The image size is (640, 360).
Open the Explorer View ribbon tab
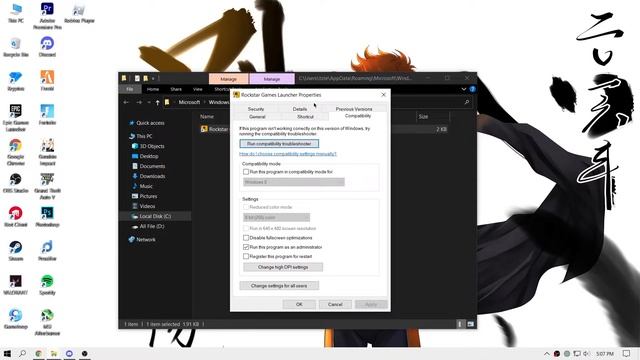198,89
